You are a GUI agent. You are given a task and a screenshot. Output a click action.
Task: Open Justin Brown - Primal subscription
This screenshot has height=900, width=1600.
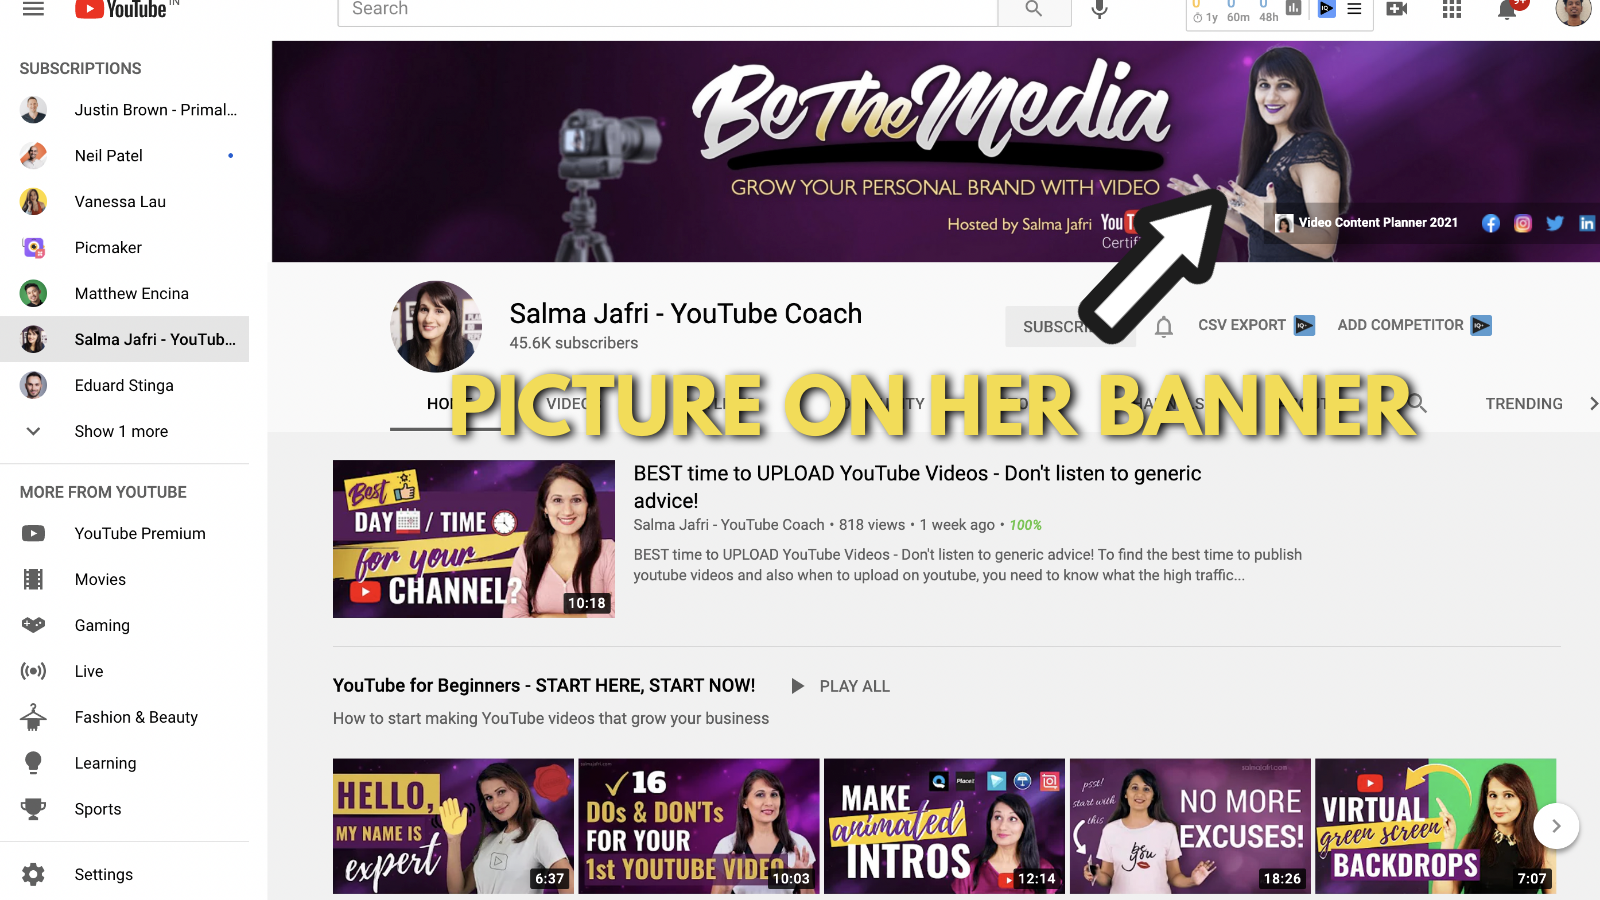click(125, 110)
